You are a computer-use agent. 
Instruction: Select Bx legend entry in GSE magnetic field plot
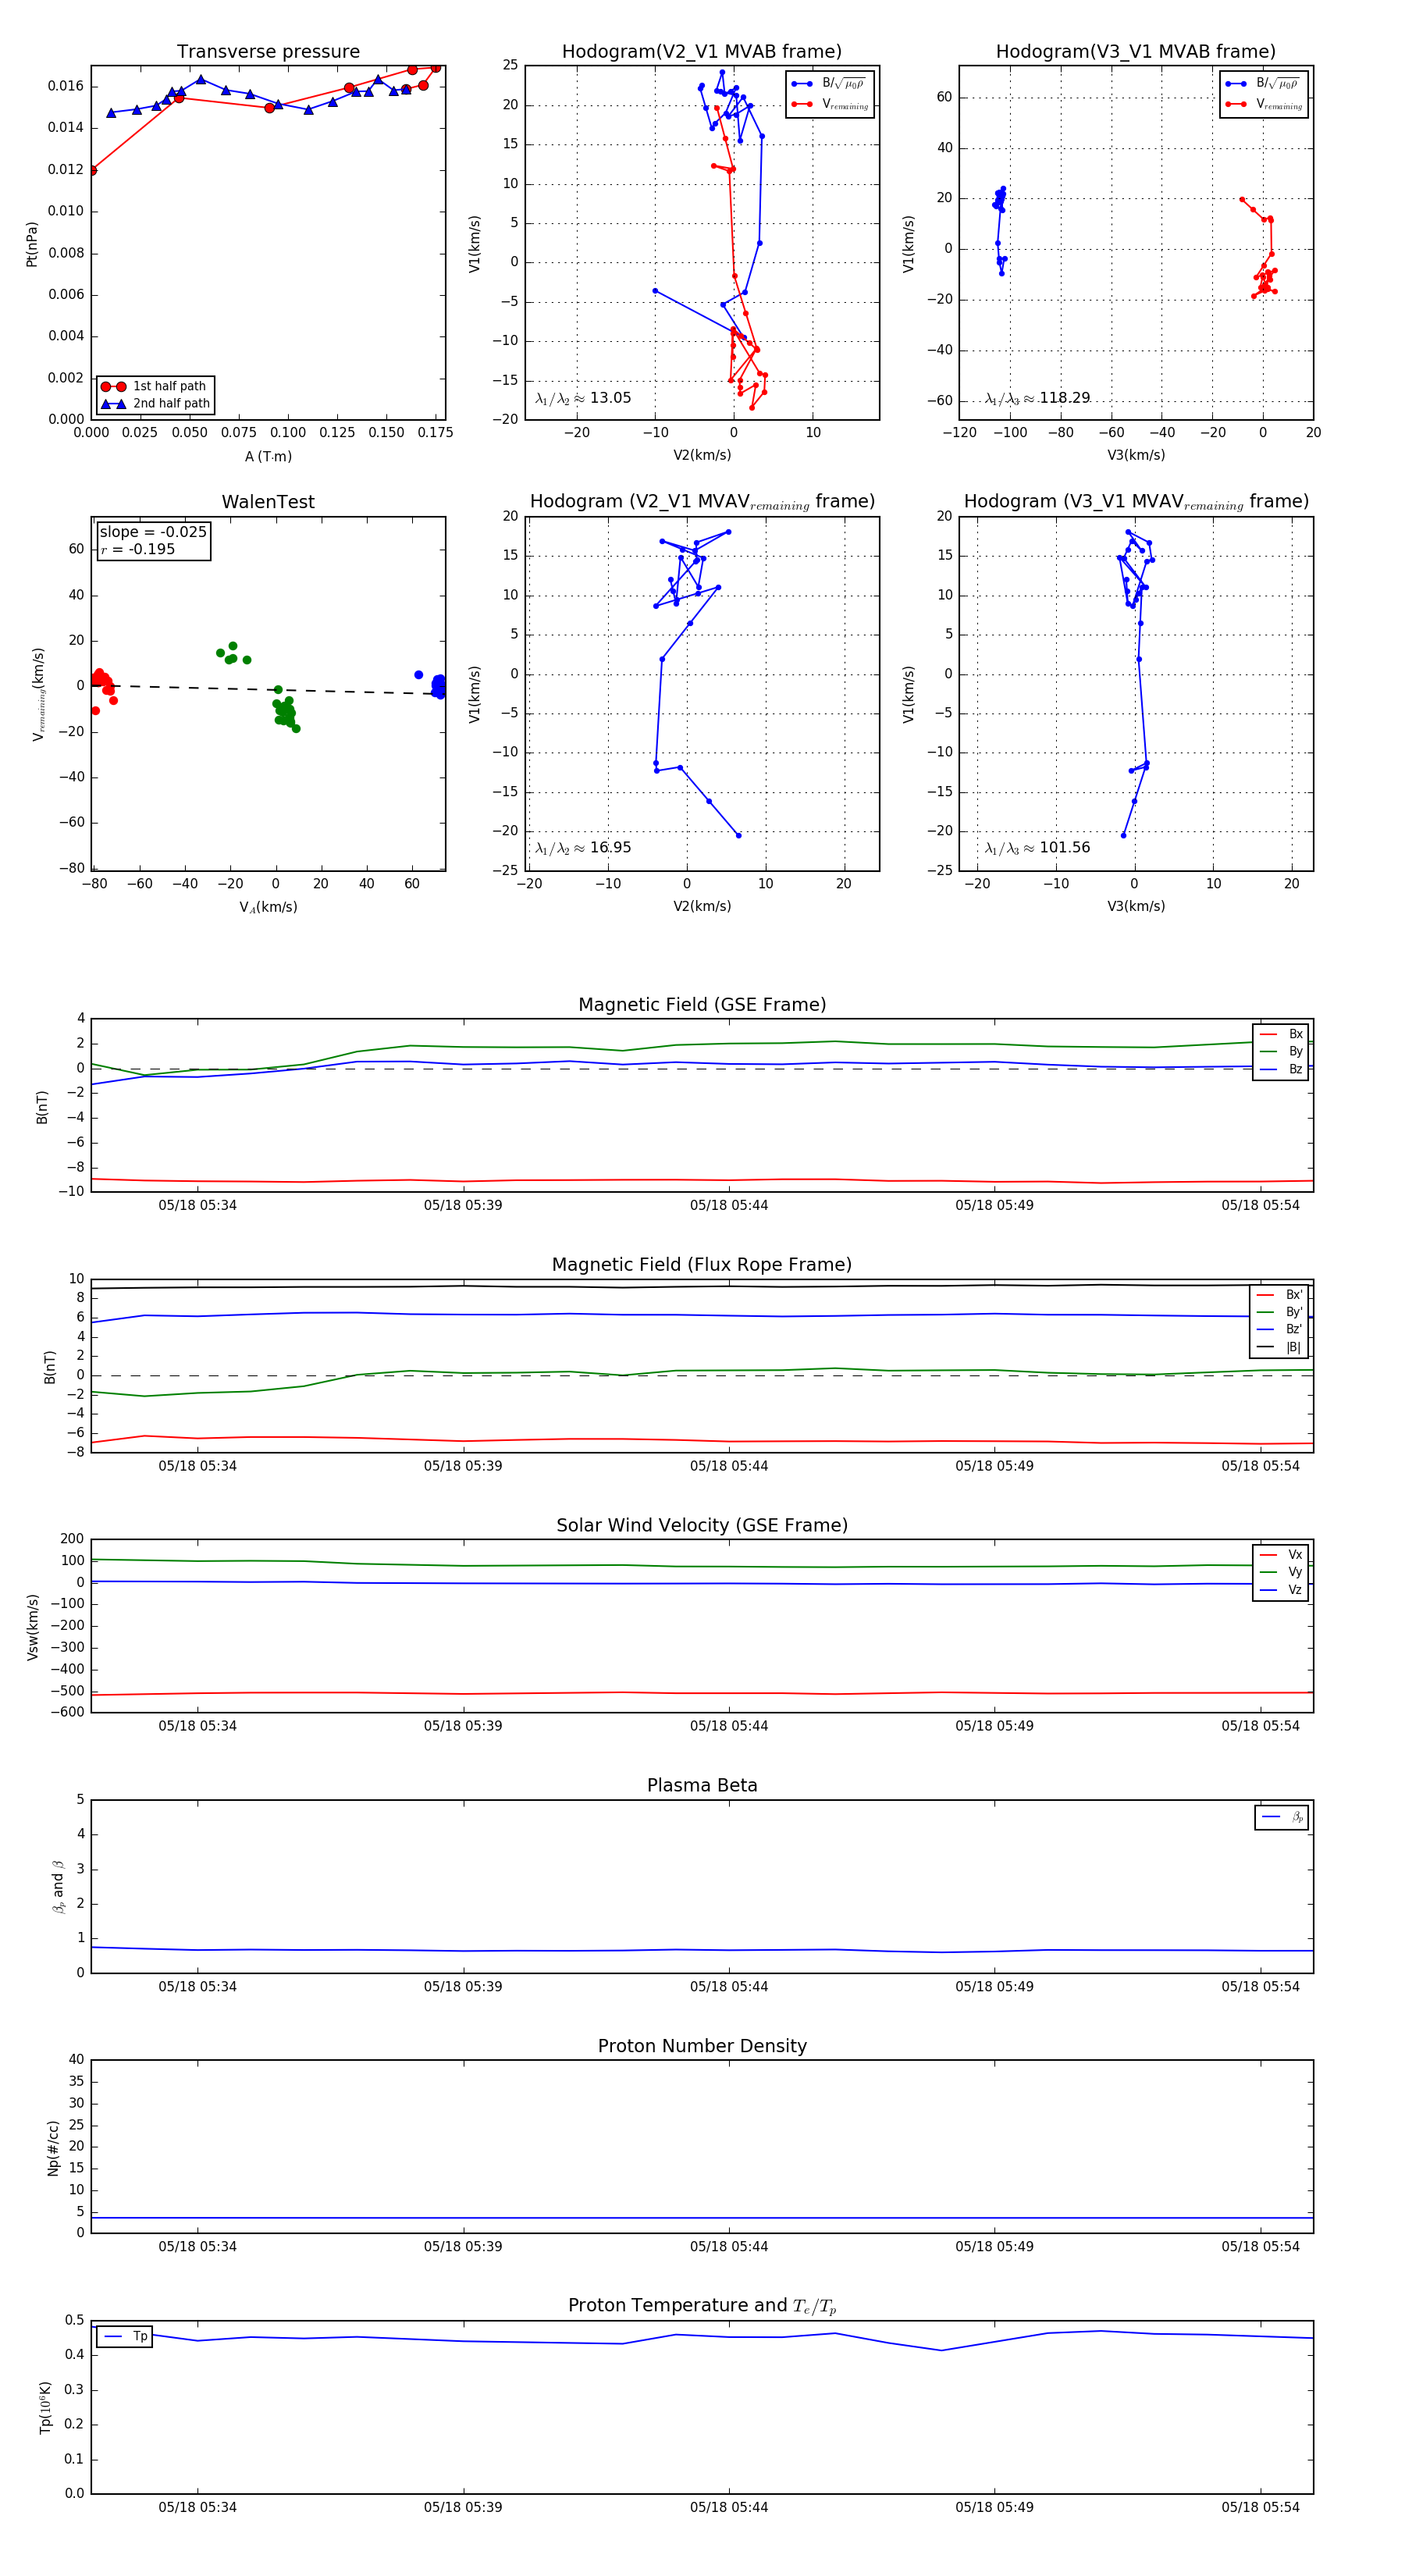tap(1281, 1034)
